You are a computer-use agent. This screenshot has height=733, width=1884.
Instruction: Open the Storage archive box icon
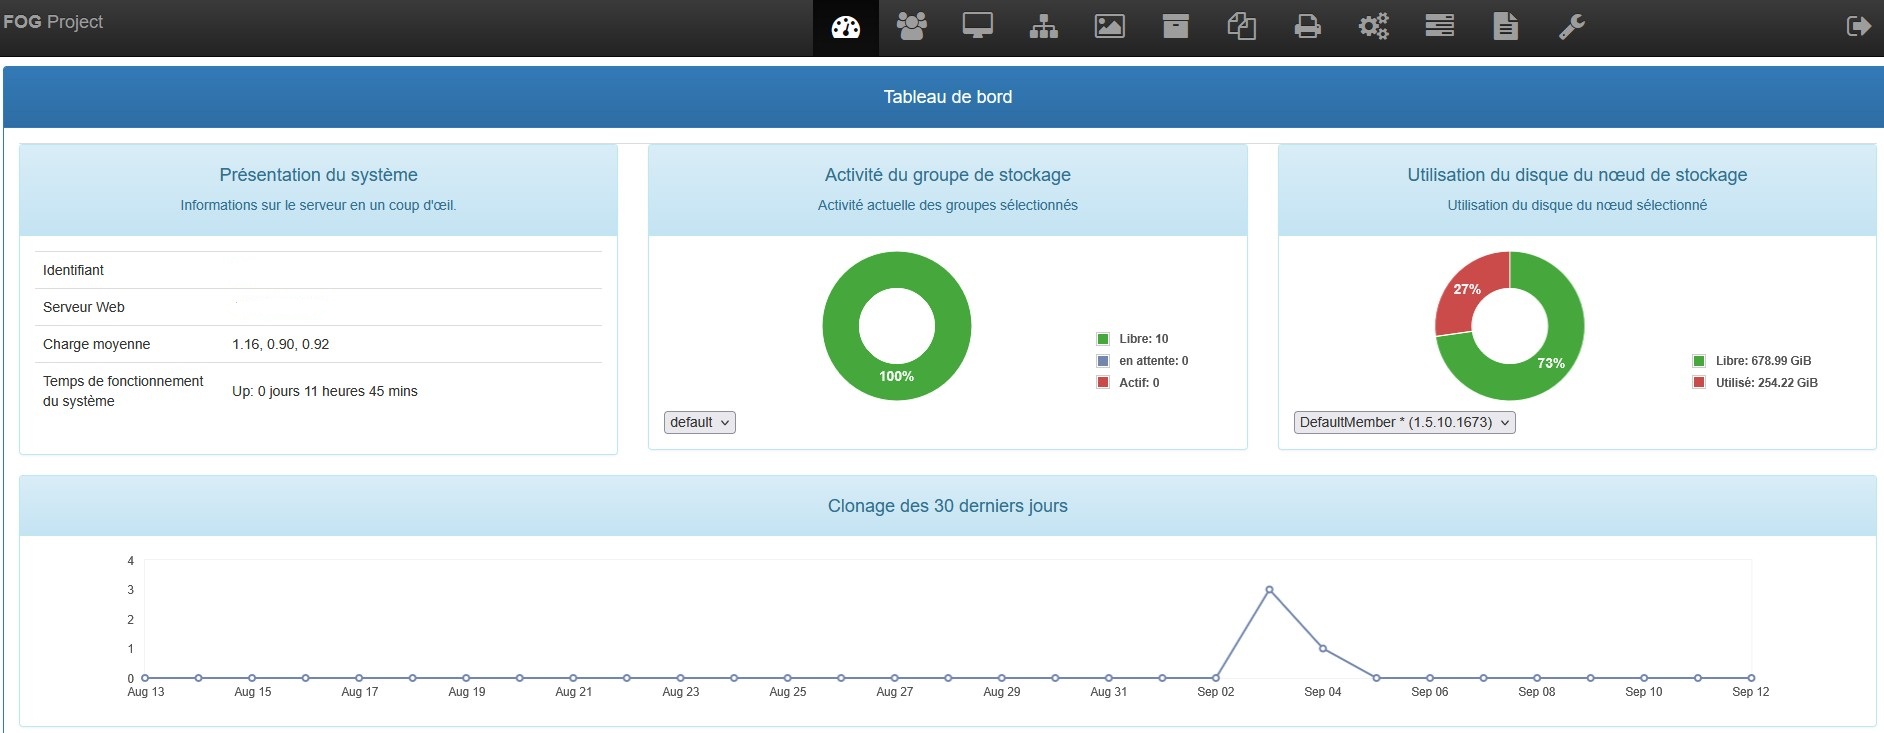pyautogui.click(x=1175, y=27)
